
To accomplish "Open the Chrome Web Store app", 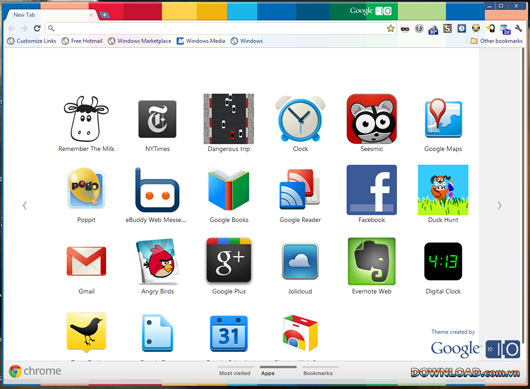I will 300,333.
